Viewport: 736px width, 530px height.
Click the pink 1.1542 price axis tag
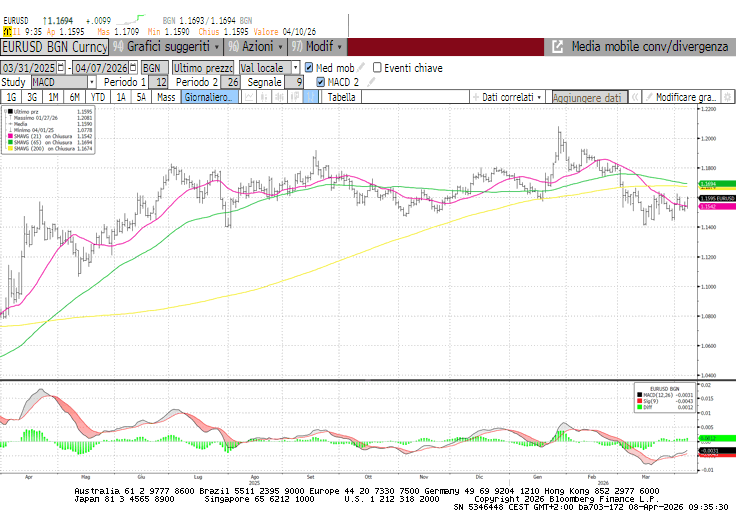tap(717, 206)
